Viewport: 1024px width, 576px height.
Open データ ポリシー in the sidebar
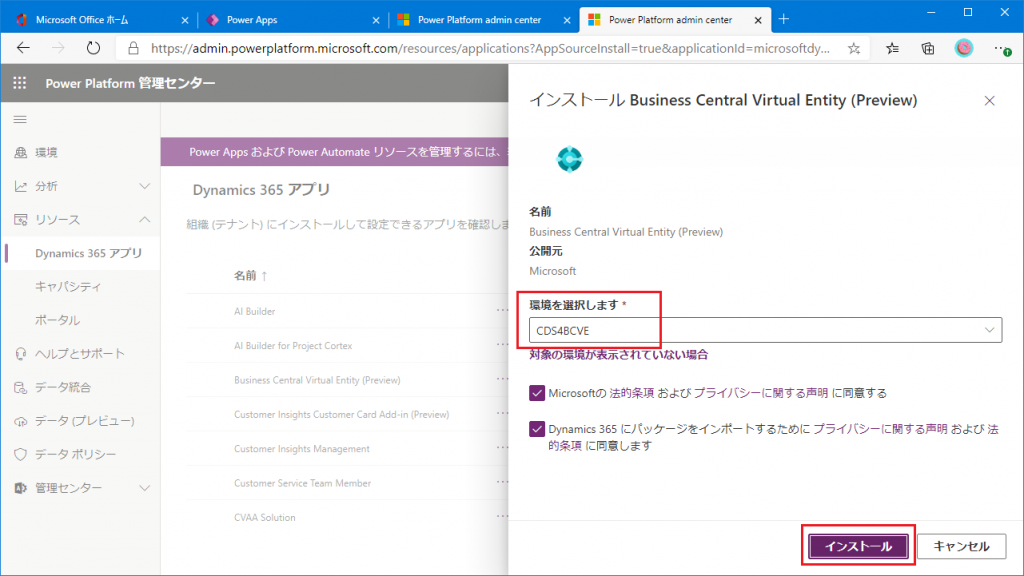75,455
